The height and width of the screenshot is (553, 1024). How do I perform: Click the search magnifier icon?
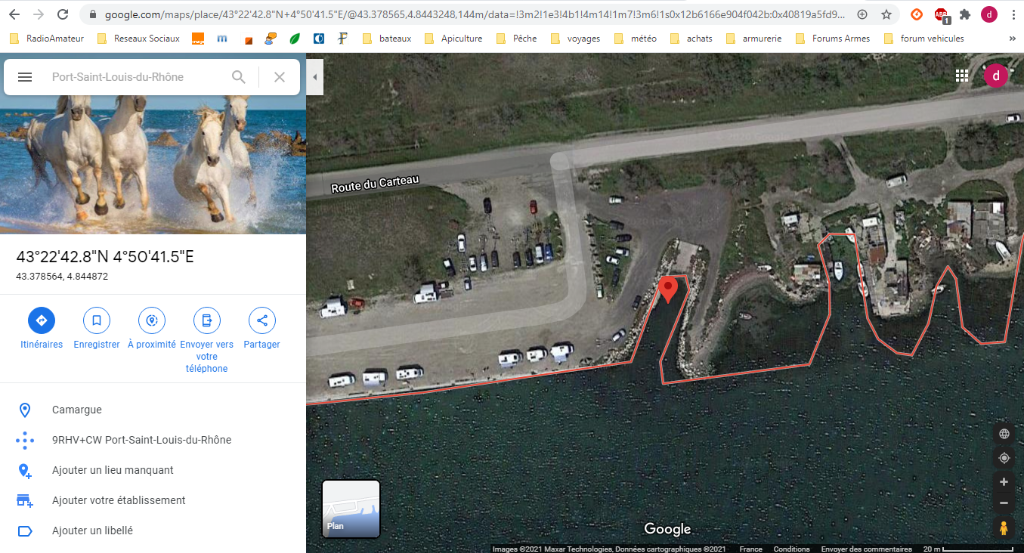(x=238, y=77)
